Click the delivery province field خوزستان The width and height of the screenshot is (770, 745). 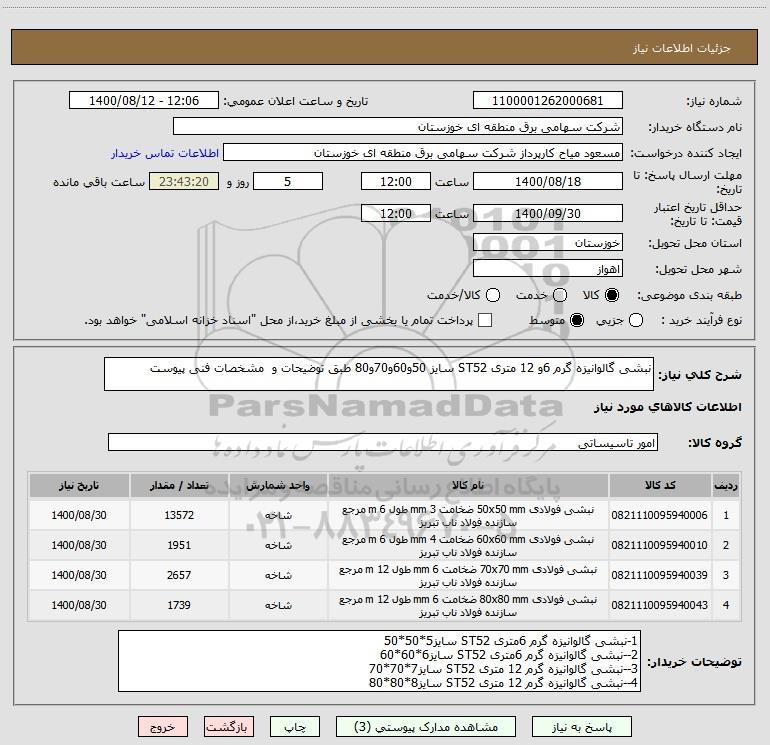548,242
